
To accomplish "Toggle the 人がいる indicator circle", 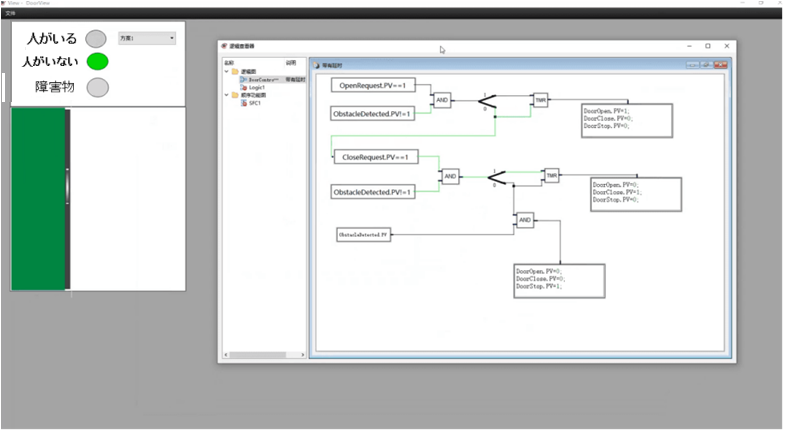I will pos(96,39).
